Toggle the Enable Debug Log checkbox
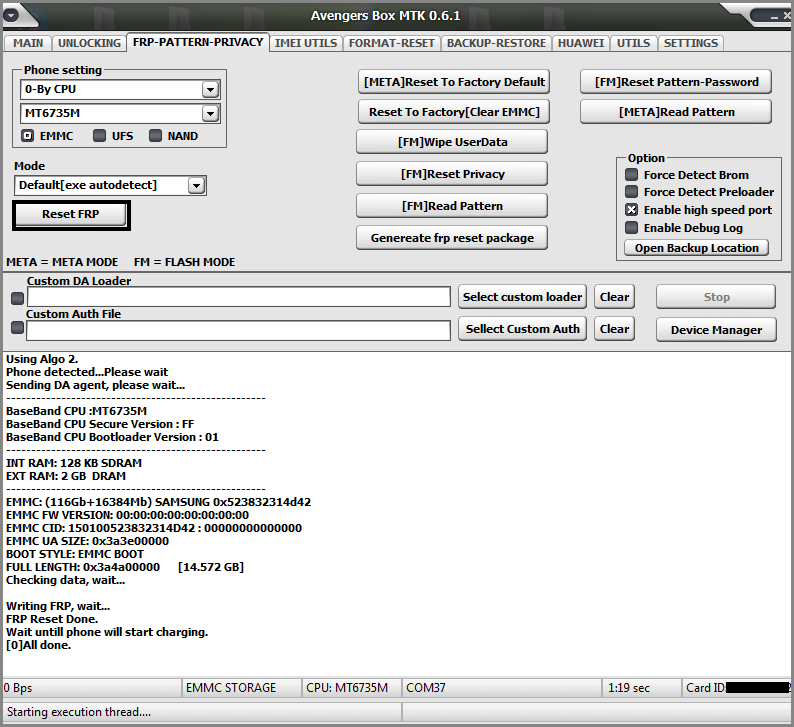Image resolution: width=794 pixels, height=727 pixels. click(x=631, y=228)
